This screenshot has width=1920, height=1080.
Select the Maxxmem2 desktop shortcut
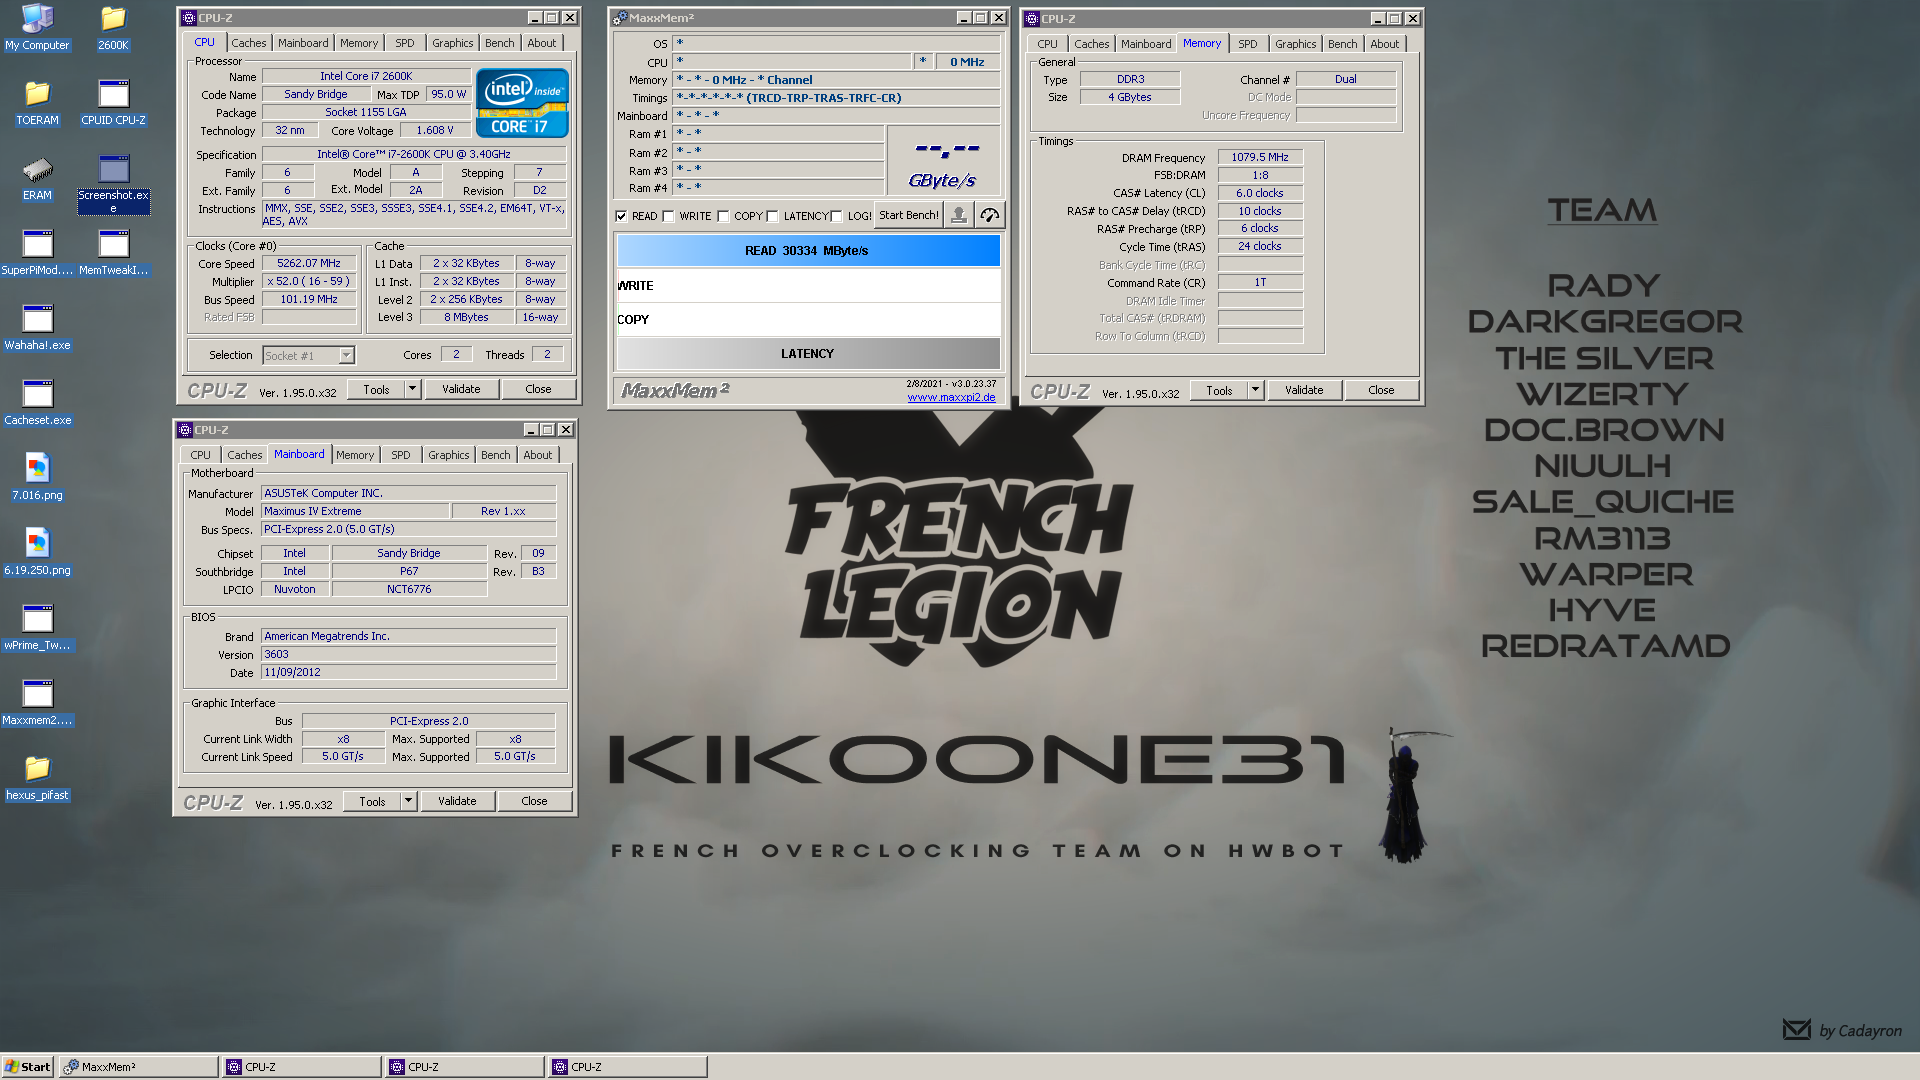(37, 702)
